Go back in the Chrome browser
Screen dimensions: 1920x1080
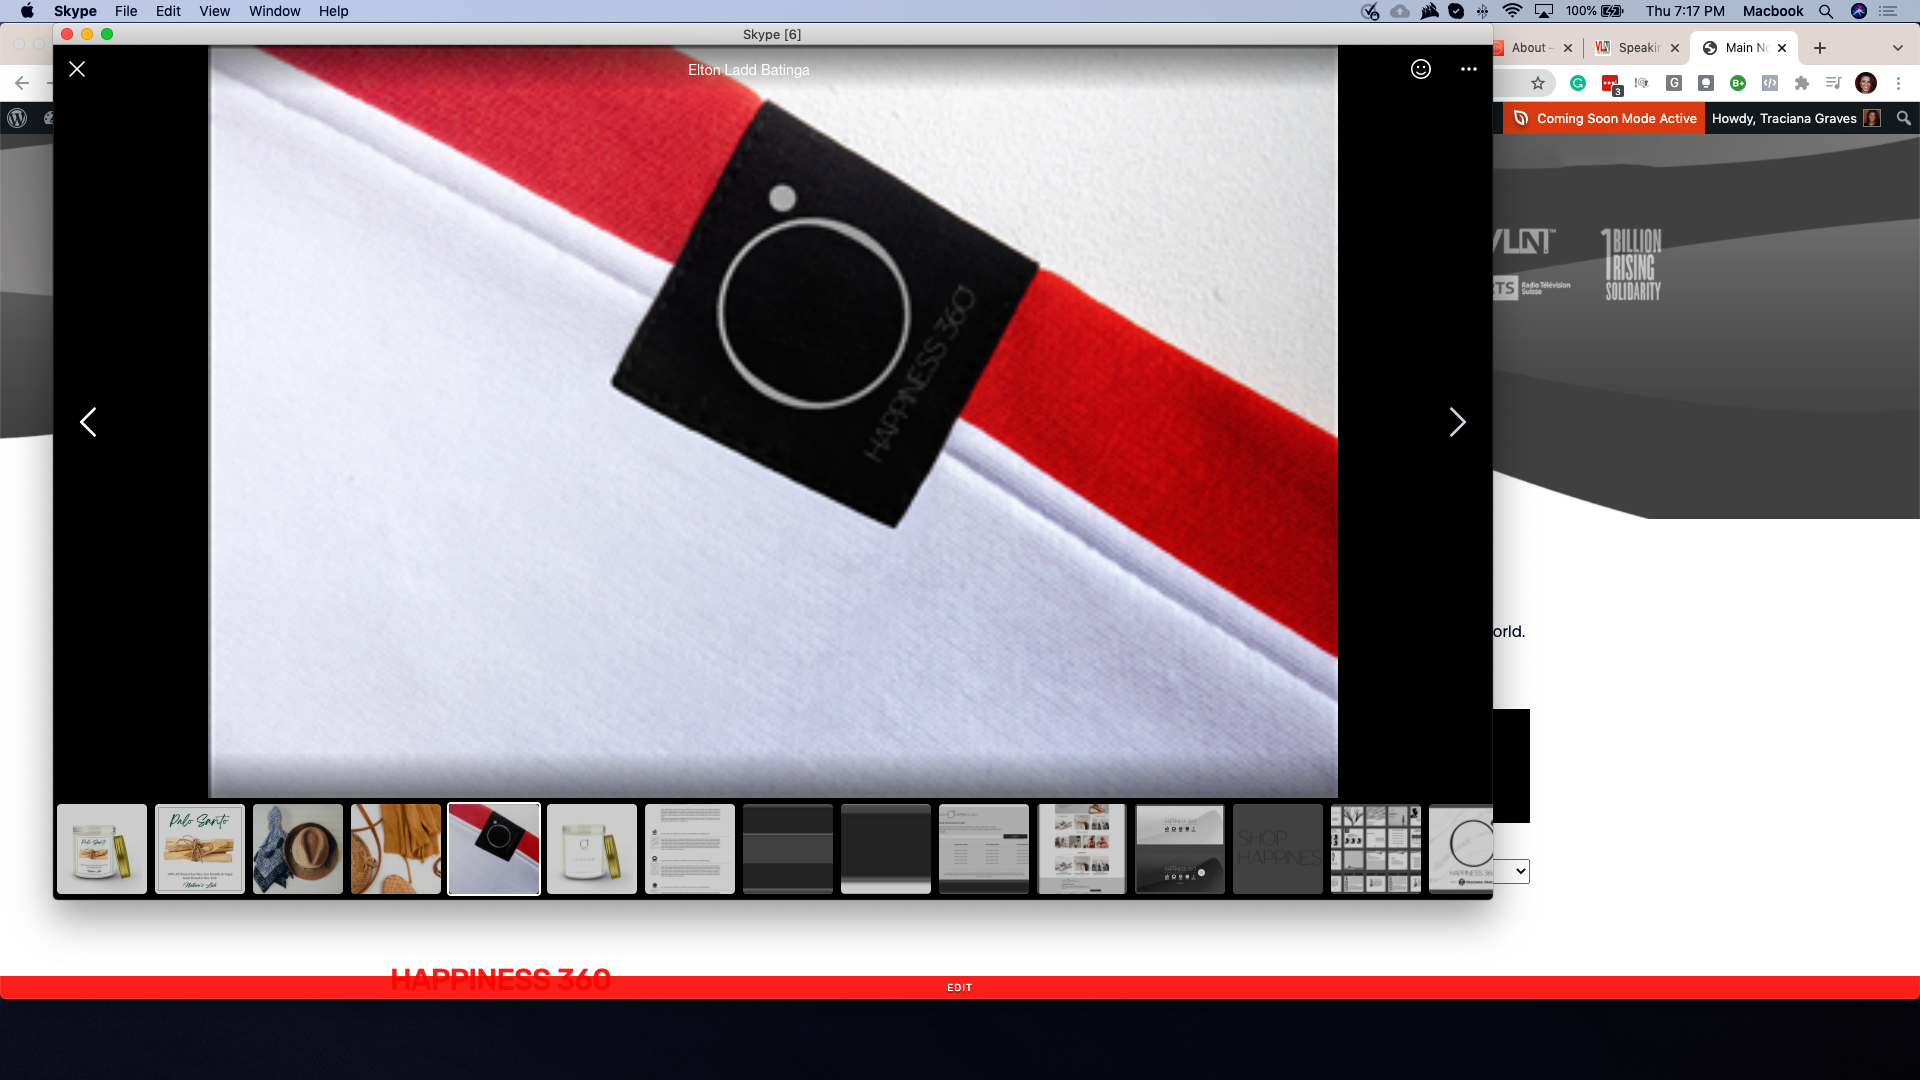tap(22, 83)
